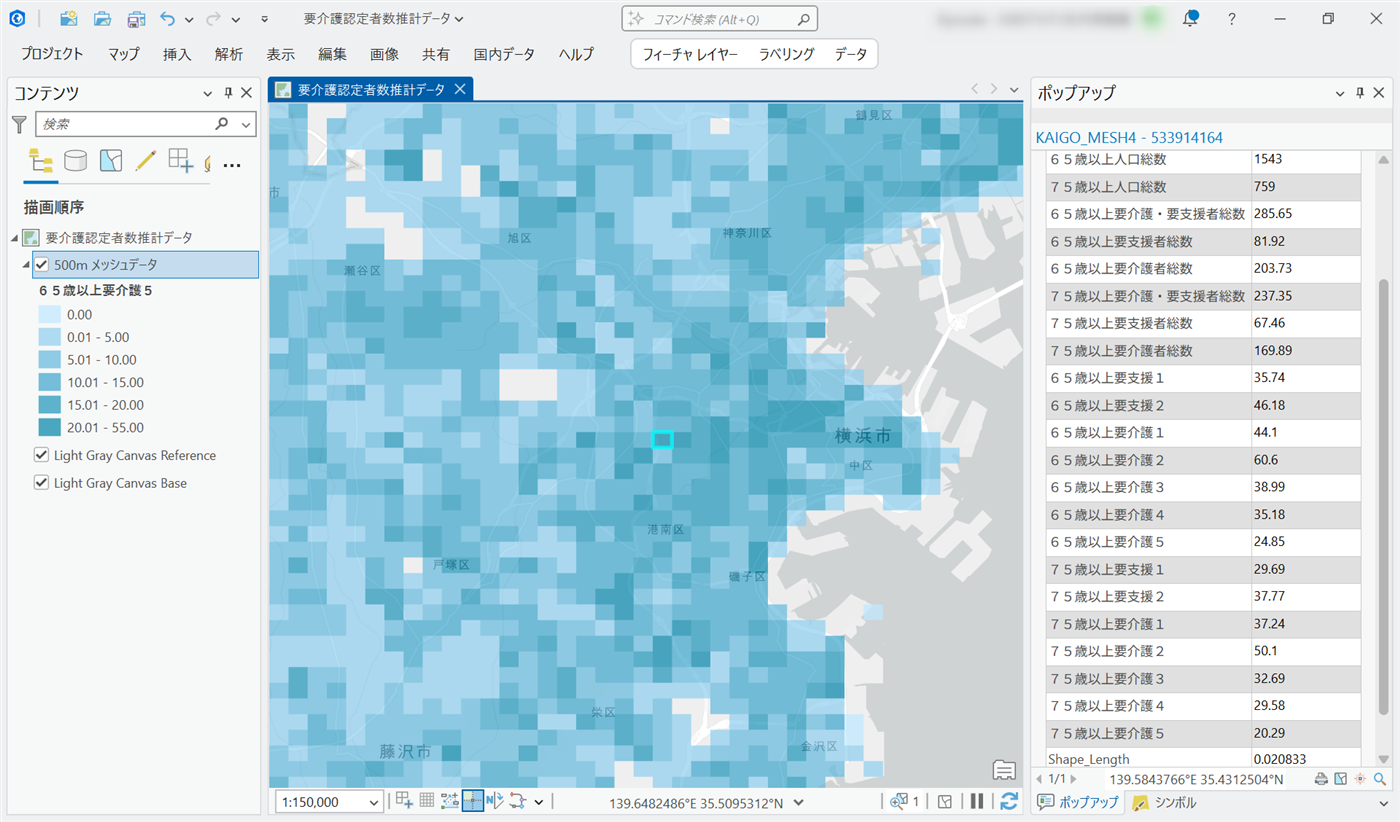
Task: Click the 20.01 - 55.00 legend color swatch
Action: [x=49, y=428]
